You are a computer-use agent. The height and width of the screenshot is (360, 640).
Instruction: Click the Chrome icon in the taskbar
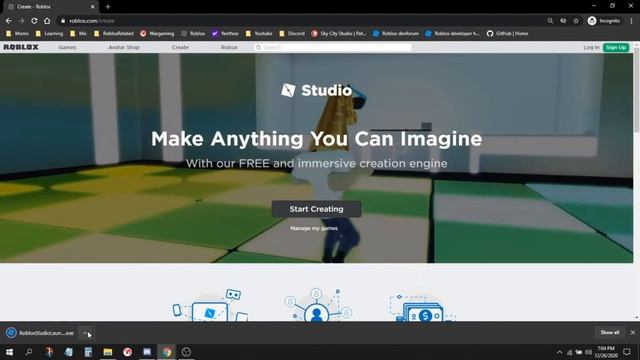point(167,352)
